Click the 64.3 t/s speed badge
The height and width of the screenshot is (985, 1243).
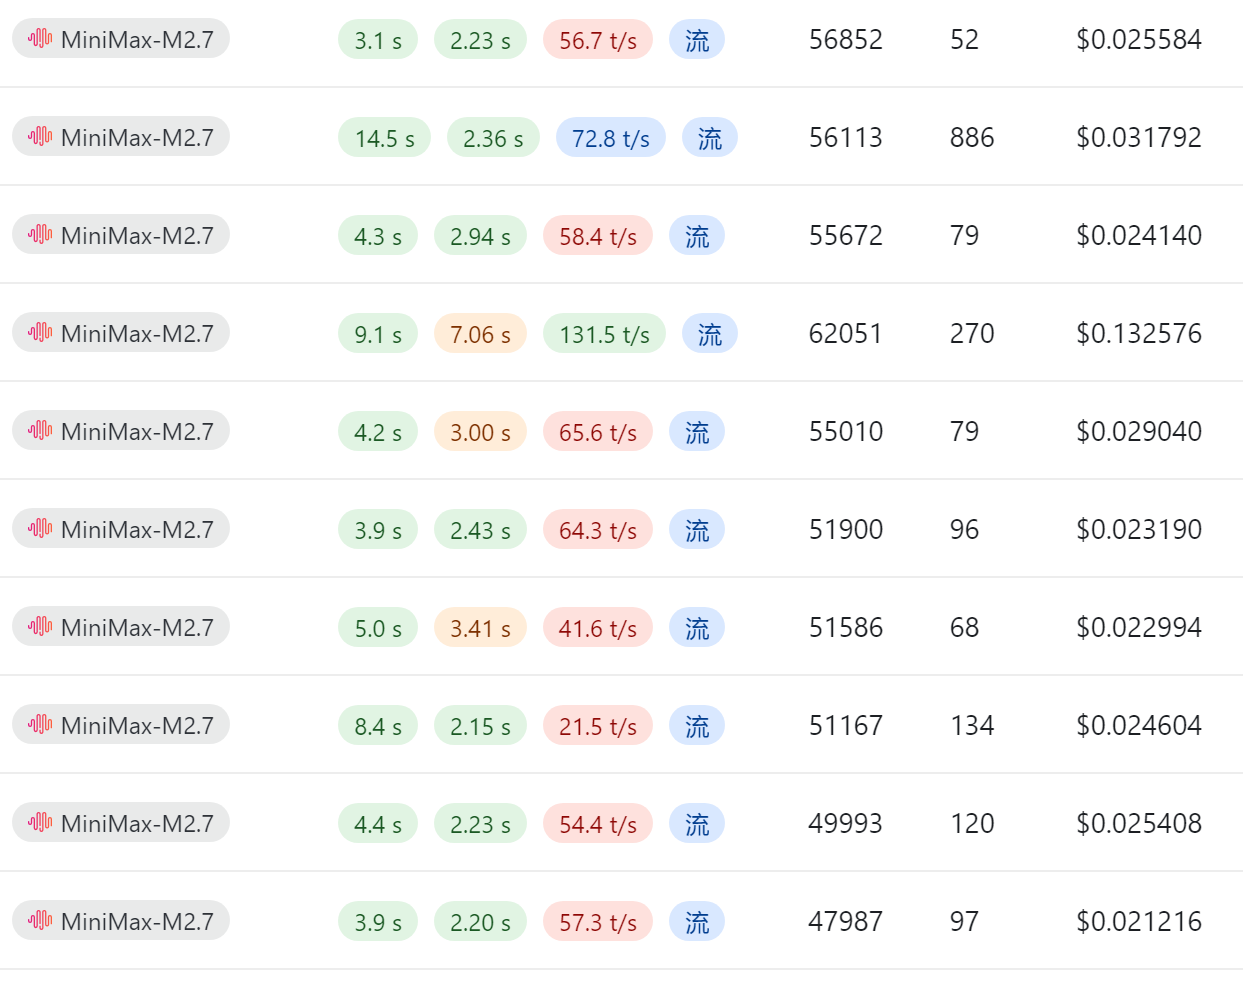click(x=598, y=530)
